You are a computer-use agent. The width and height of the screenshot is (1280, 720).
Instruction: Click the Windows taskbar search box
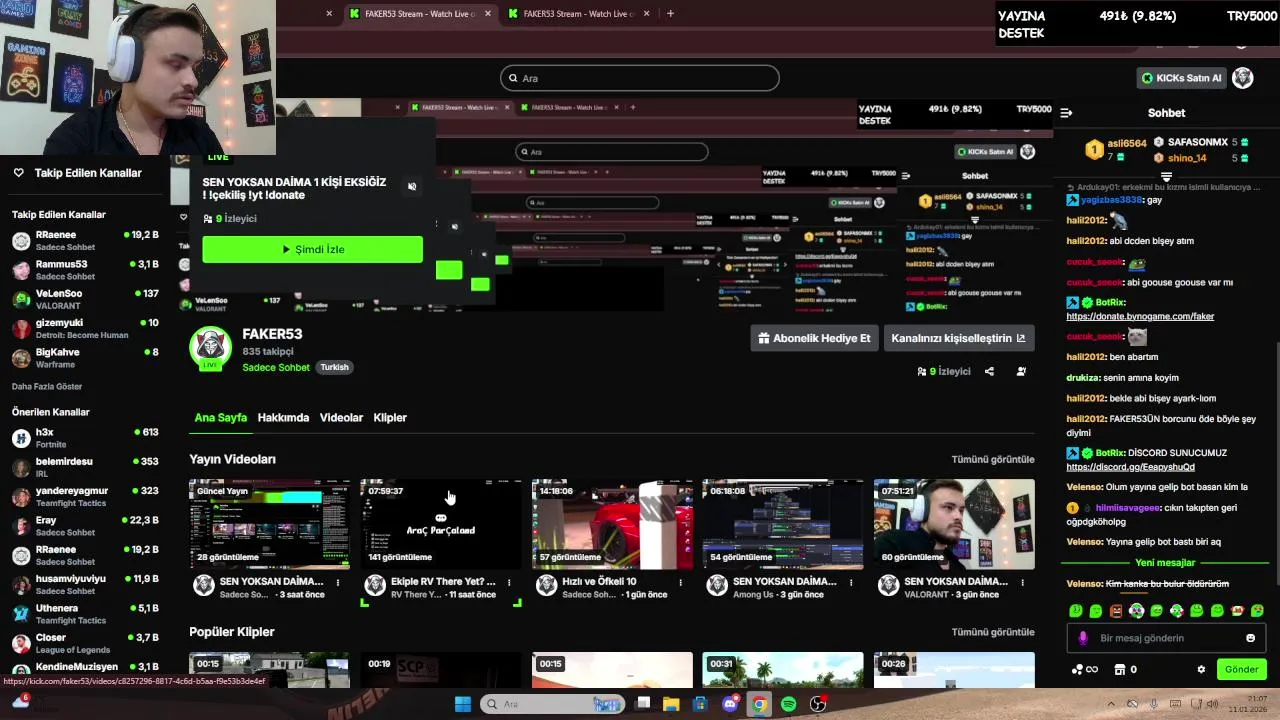click(553, 704)
